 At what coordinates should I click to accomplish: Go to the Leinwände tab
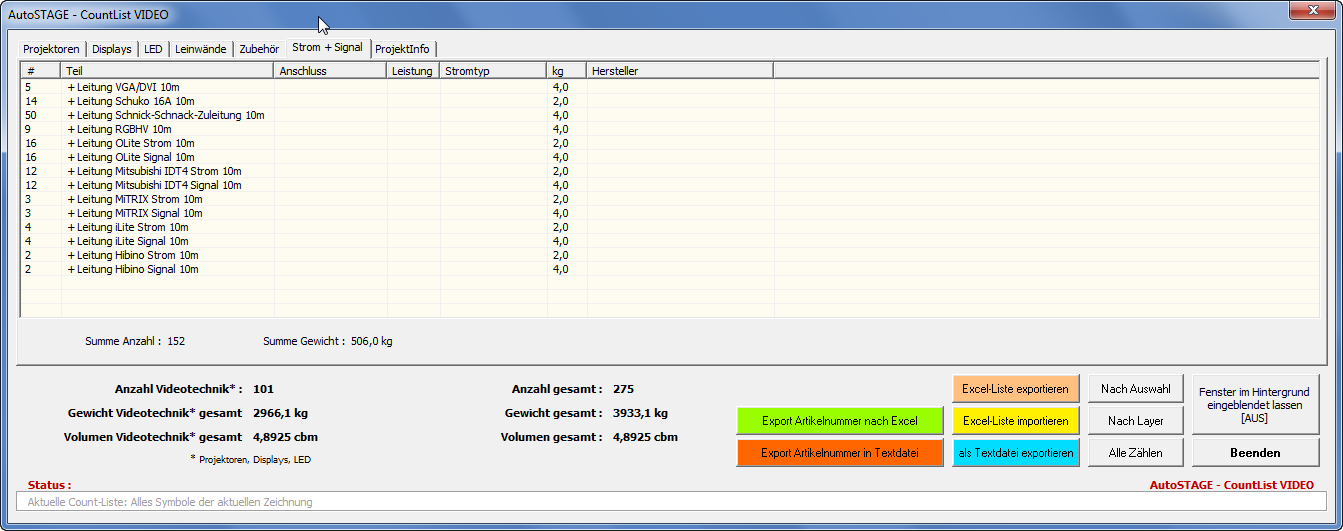(201, 49)
